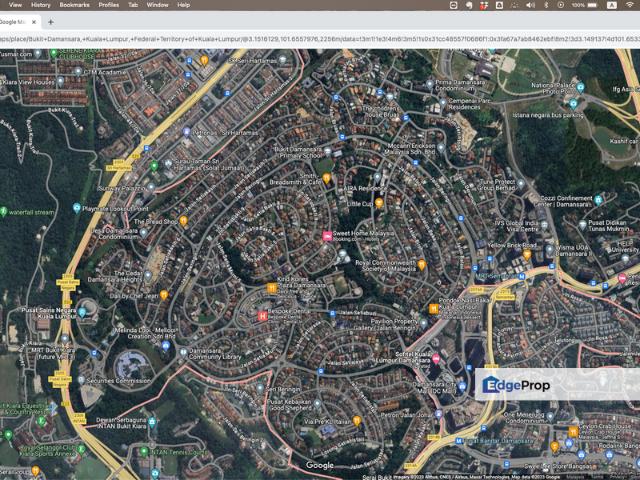Select The Bread Shop food marker
Image resolution: width=640 pixels, height=480 pixels.
pyautogui.click(x=184, y=221)
